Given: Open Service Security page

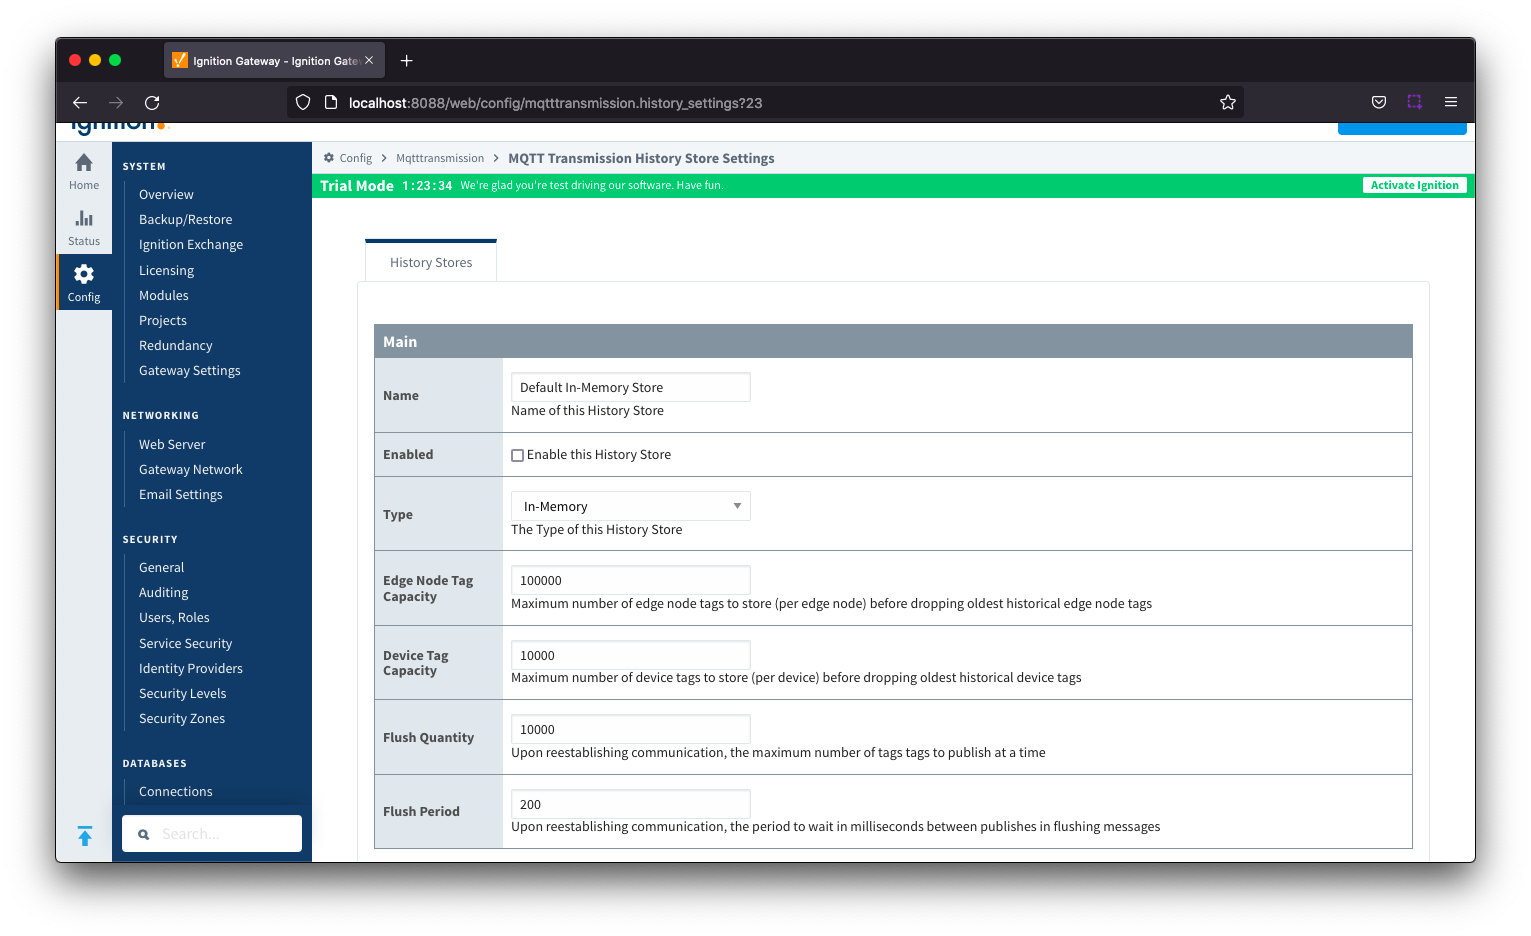Looking at the screenshot, I should pos(186,643).
